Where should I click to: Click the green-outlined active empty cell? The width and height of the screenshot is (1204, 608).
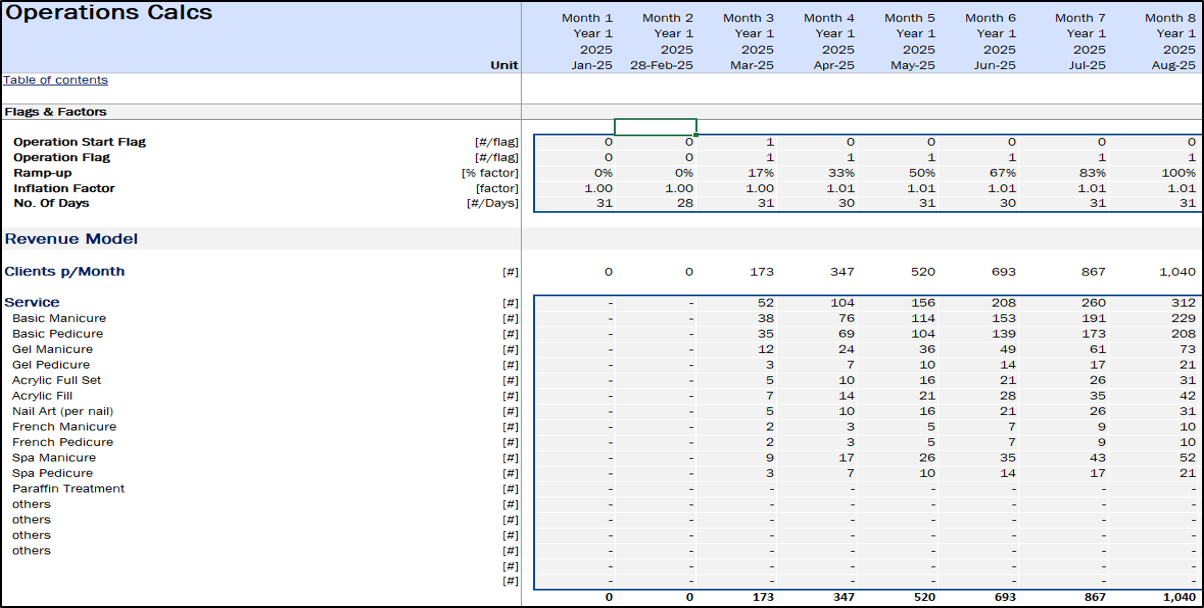655,127
